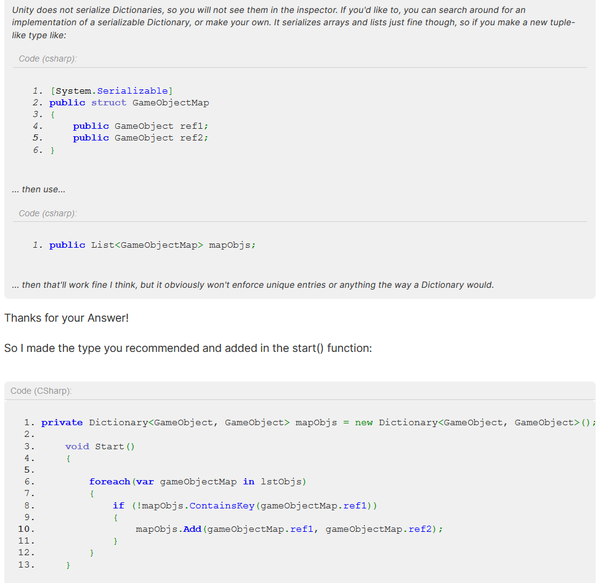Click the 'mapObjs.Add(gameObjectMap.ref1, gameObjectMap.ref2);' line
This screenshot has height=583, width=600.
[289, 529]
